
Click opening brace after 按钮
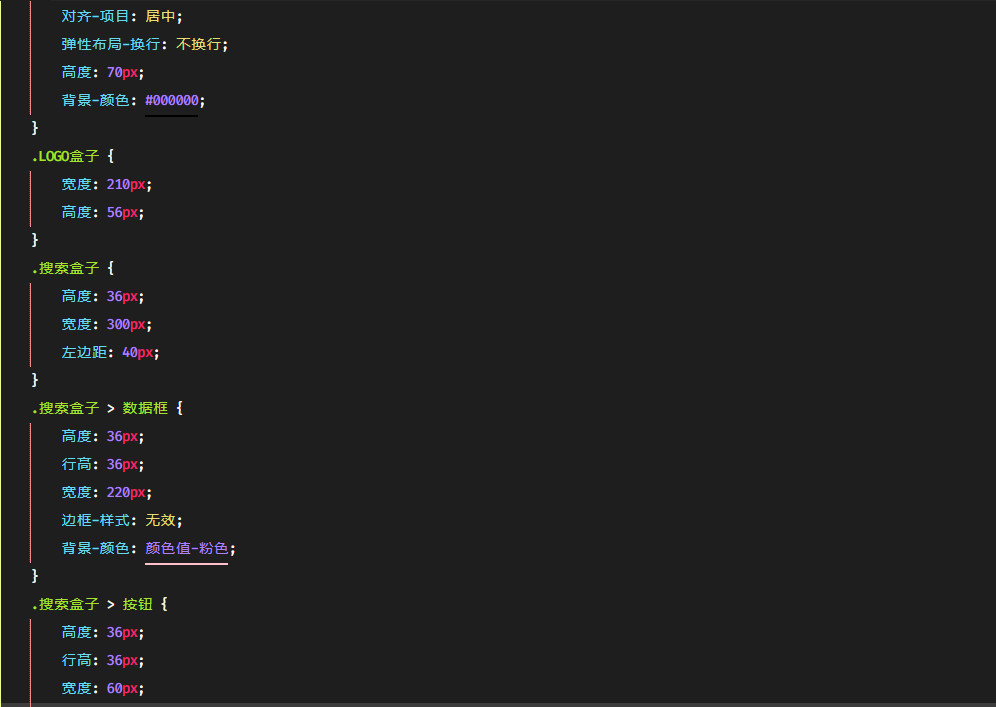pos(164,604)
